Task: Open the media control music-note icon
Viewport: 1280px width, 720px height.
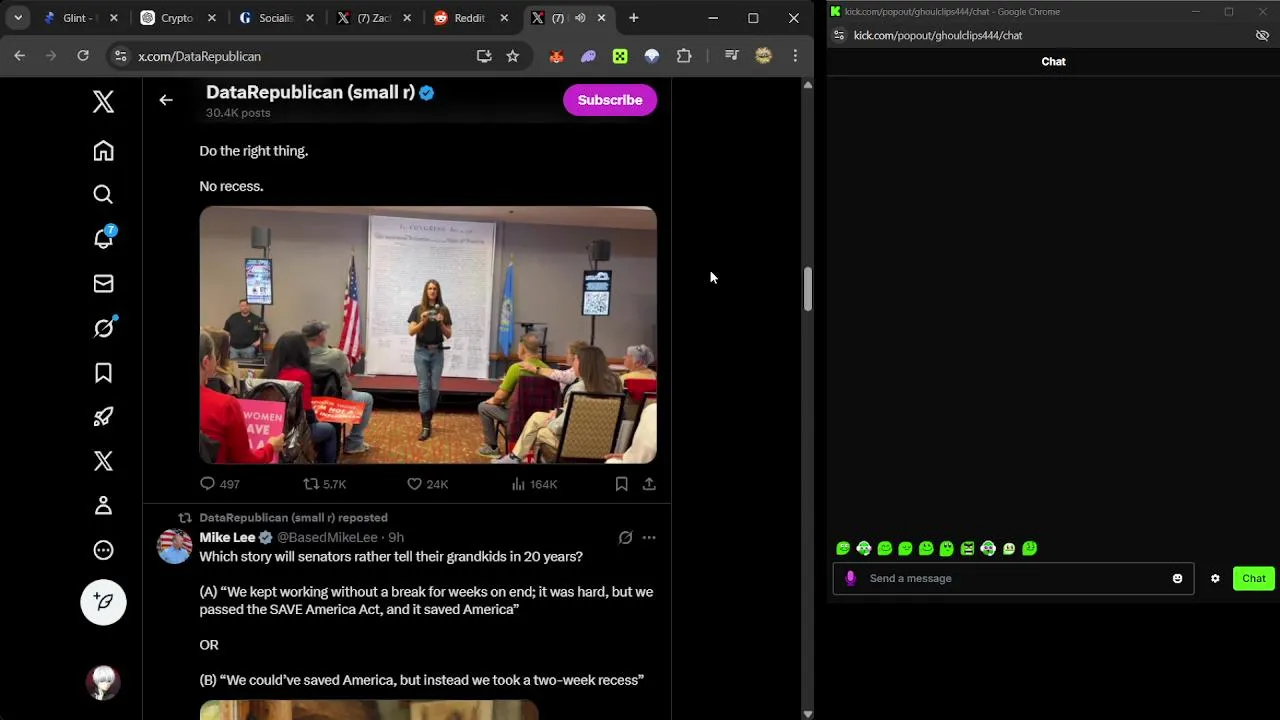Action: coord(731,56)
